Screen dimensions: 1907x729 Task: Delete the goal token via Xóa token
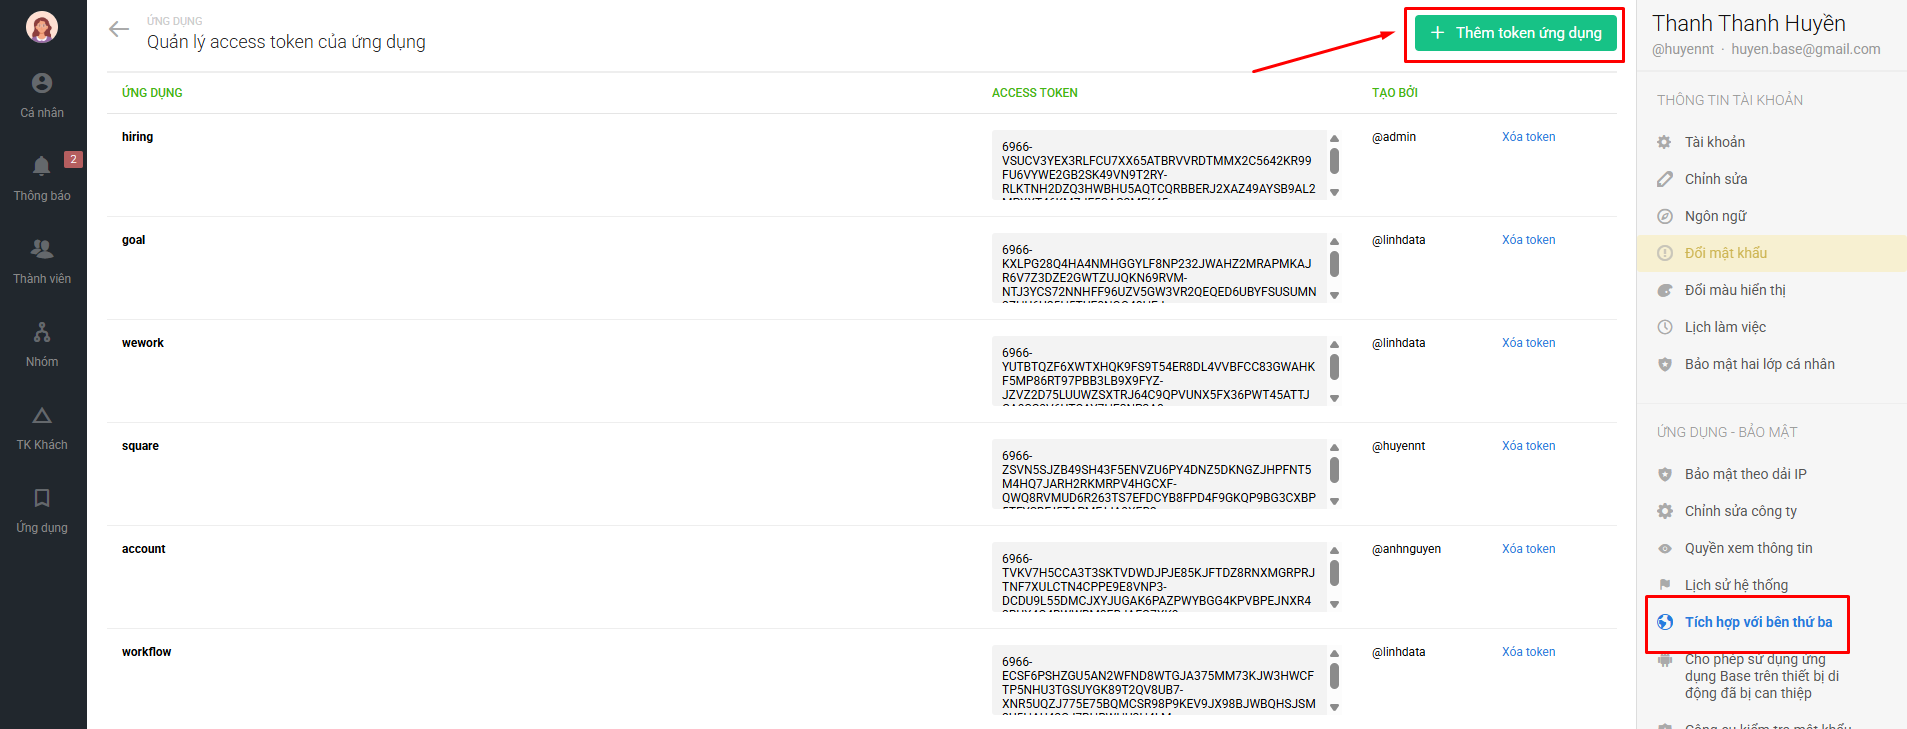pos(1528,240)
